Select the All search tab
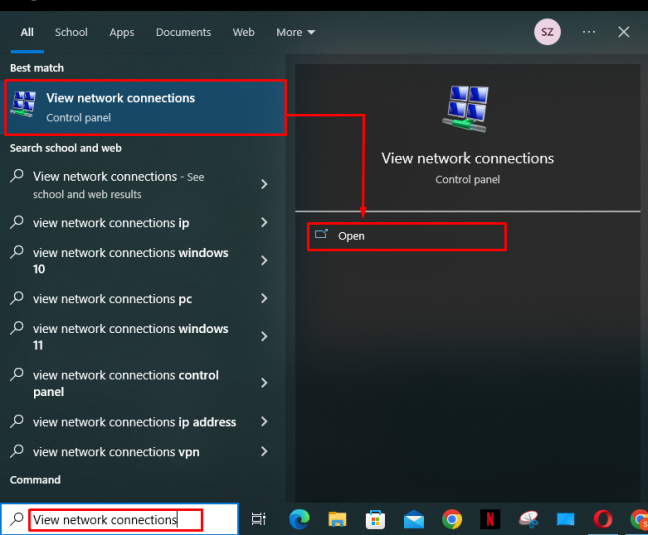Screen dimensions: 648x535 27,32
